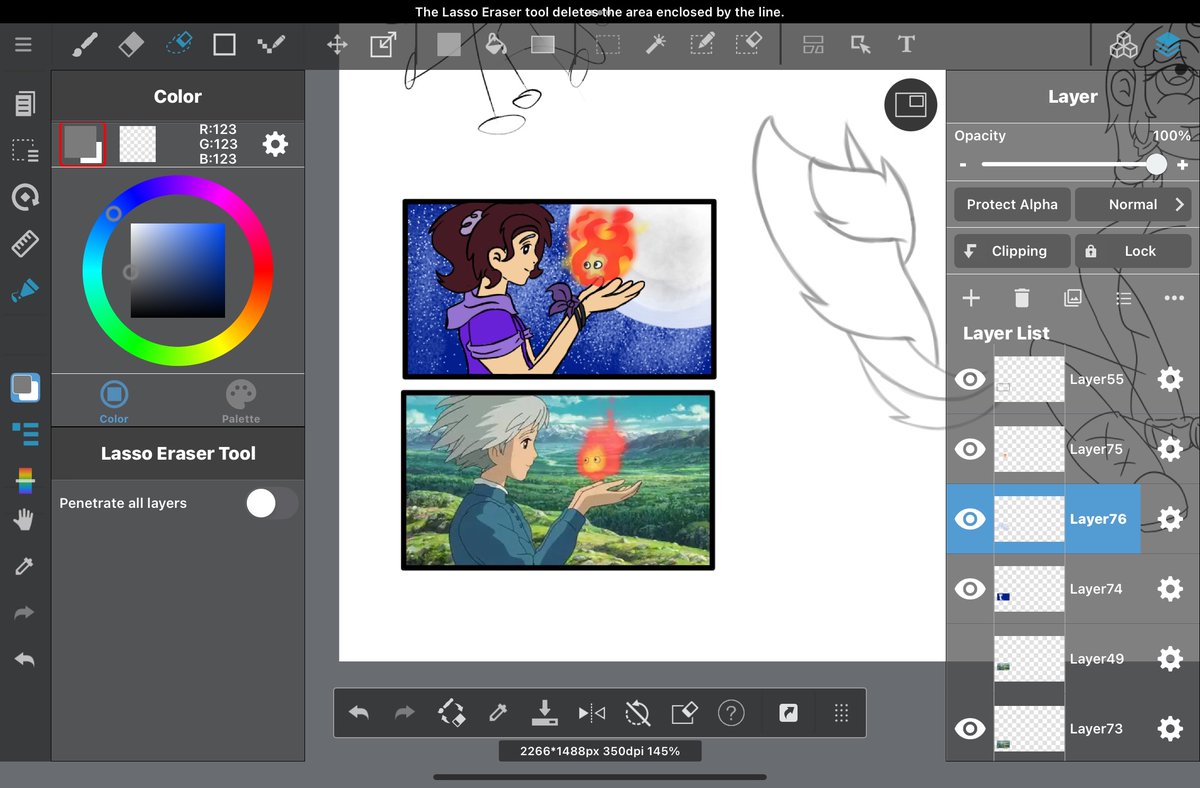Hide the Layer55 layer
The image size is (1200, 788).
click(x=969, y=379)
